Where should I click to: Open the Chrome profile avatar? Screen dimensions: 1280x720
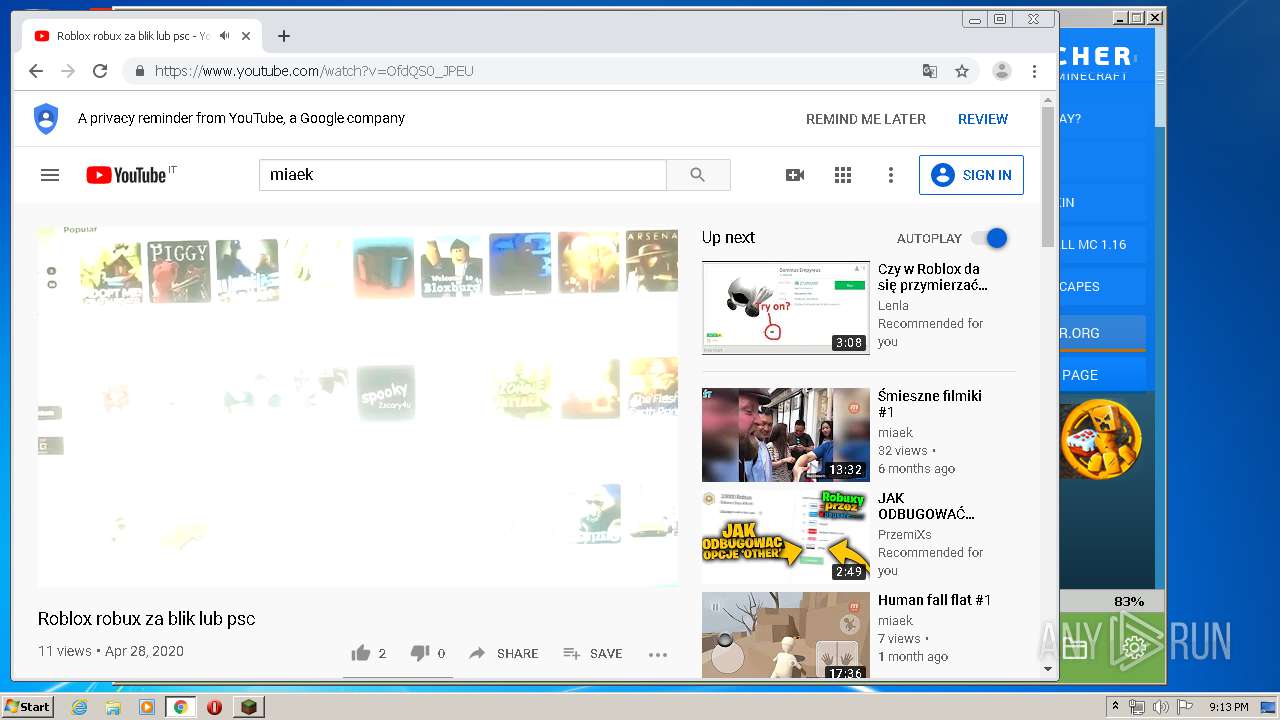coord(1001,71)
